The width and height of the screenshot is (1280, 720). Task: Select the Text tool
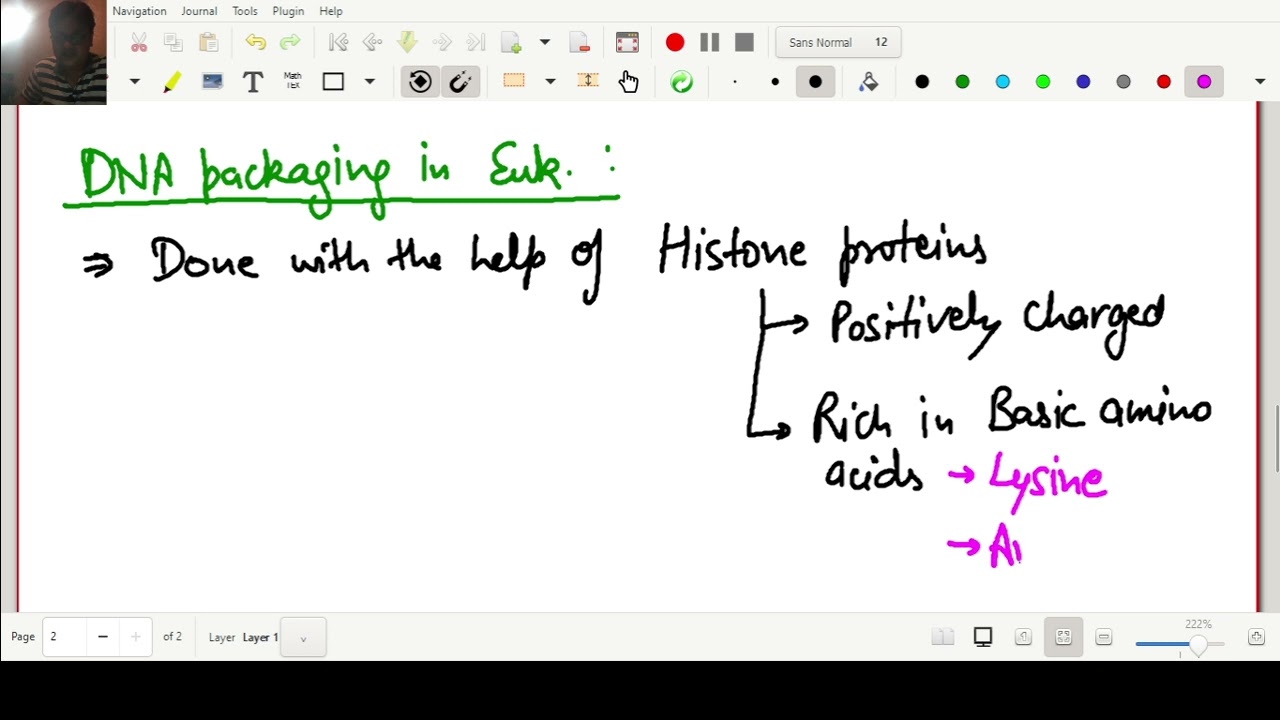point(253,82)
